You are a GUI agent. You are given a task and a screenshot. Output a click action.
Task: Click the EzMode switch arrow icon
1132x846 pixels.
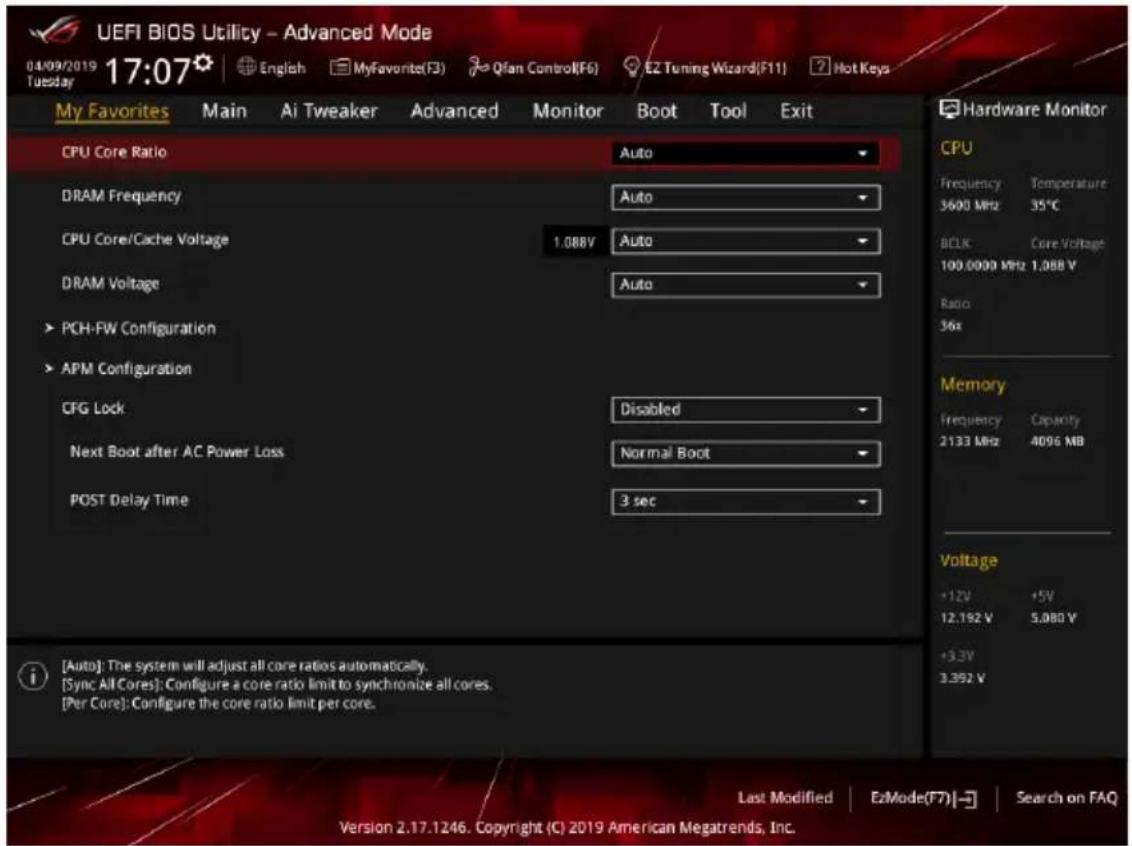click(965, 798)
